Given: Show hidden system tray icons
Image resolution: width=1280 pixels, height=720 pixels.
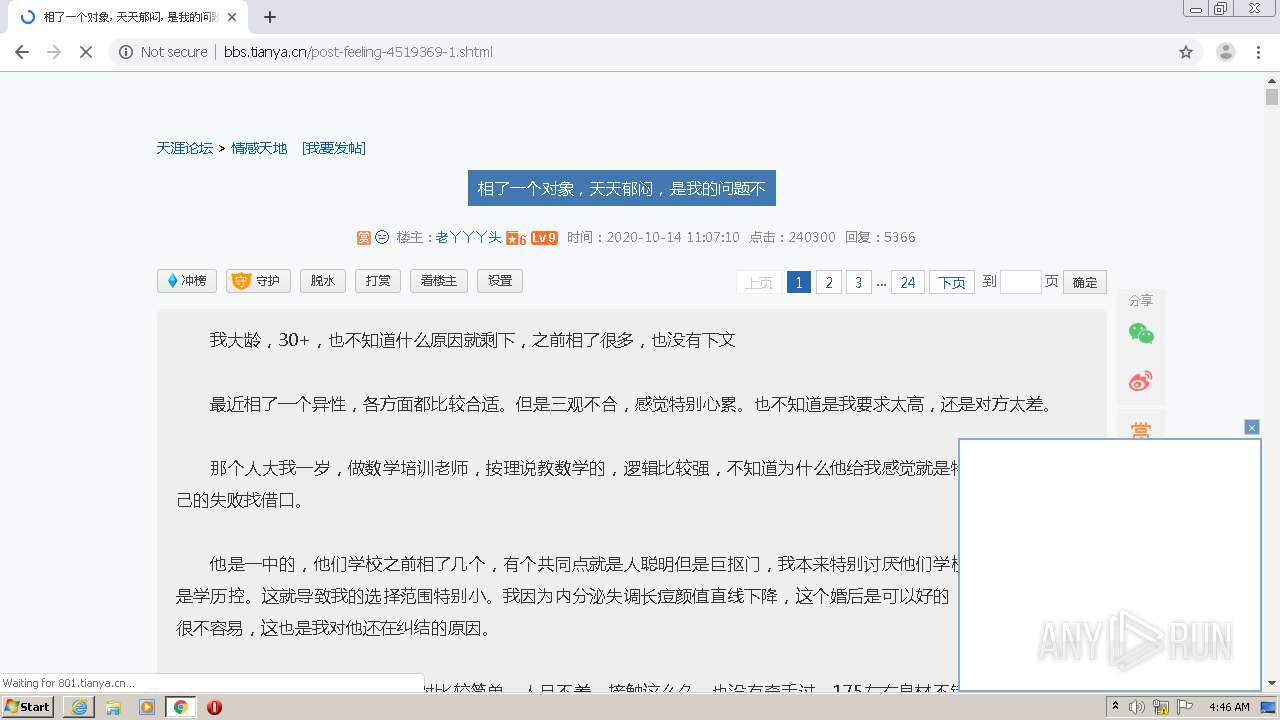Looking at the screenshot, I should pos(1116,707).
